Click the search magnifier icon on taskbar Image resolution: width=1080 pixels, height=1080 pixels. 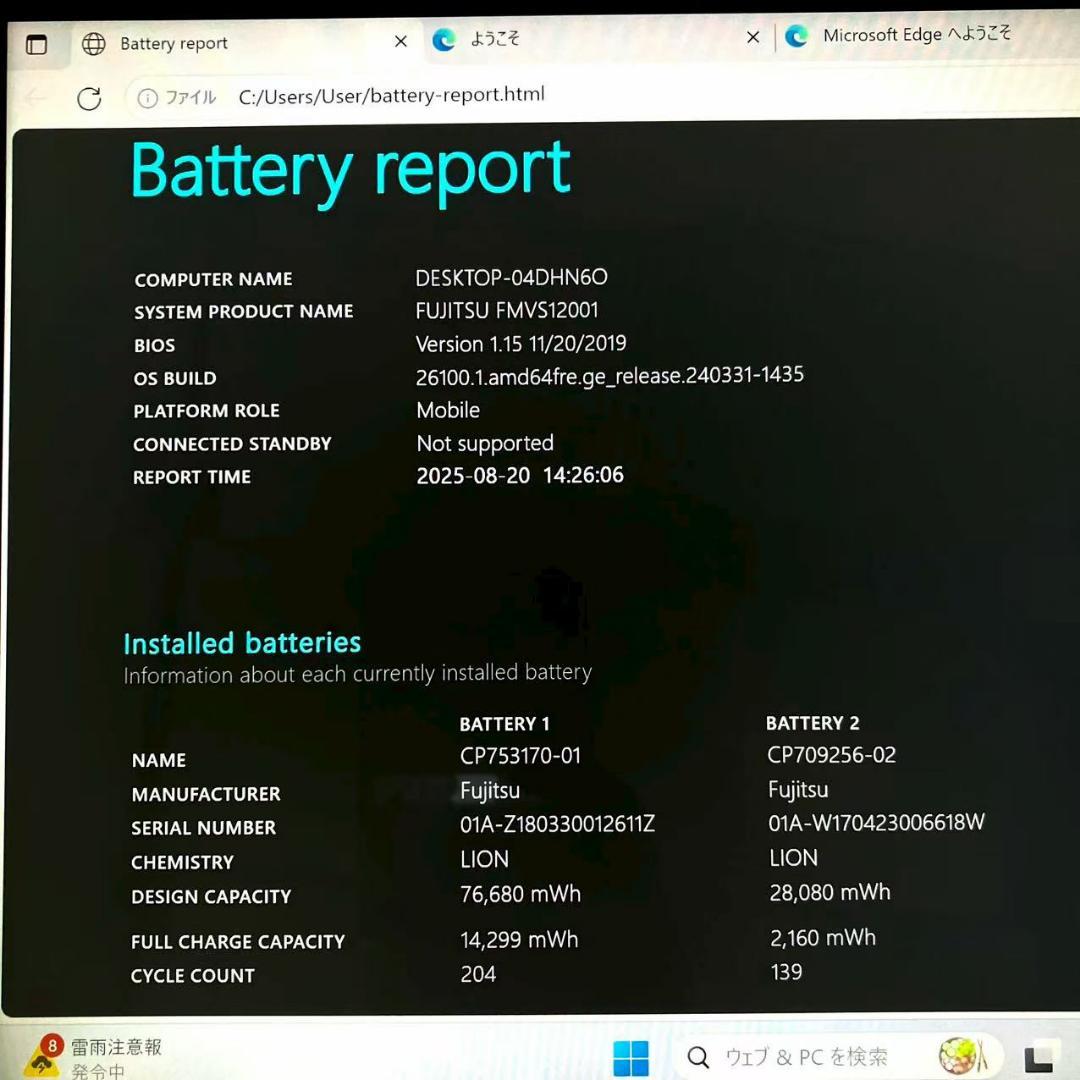[x=698, y=1057]
